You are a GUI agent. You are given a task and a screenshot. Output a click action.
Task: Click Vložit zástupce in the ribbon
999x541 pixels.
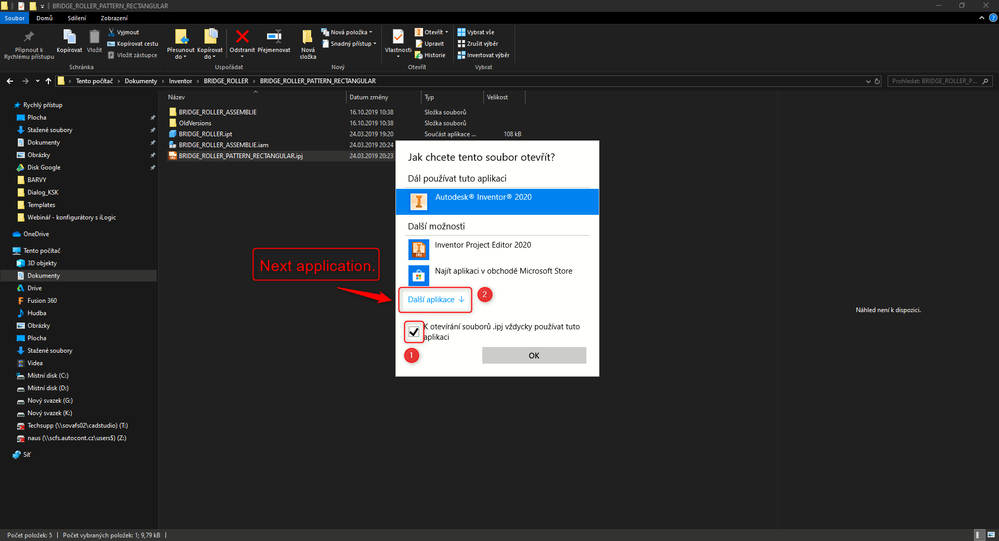[133, 55]
